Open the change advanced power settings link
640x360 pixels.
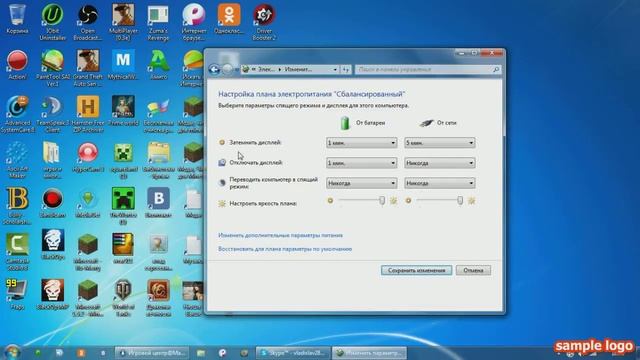point(280,236)
